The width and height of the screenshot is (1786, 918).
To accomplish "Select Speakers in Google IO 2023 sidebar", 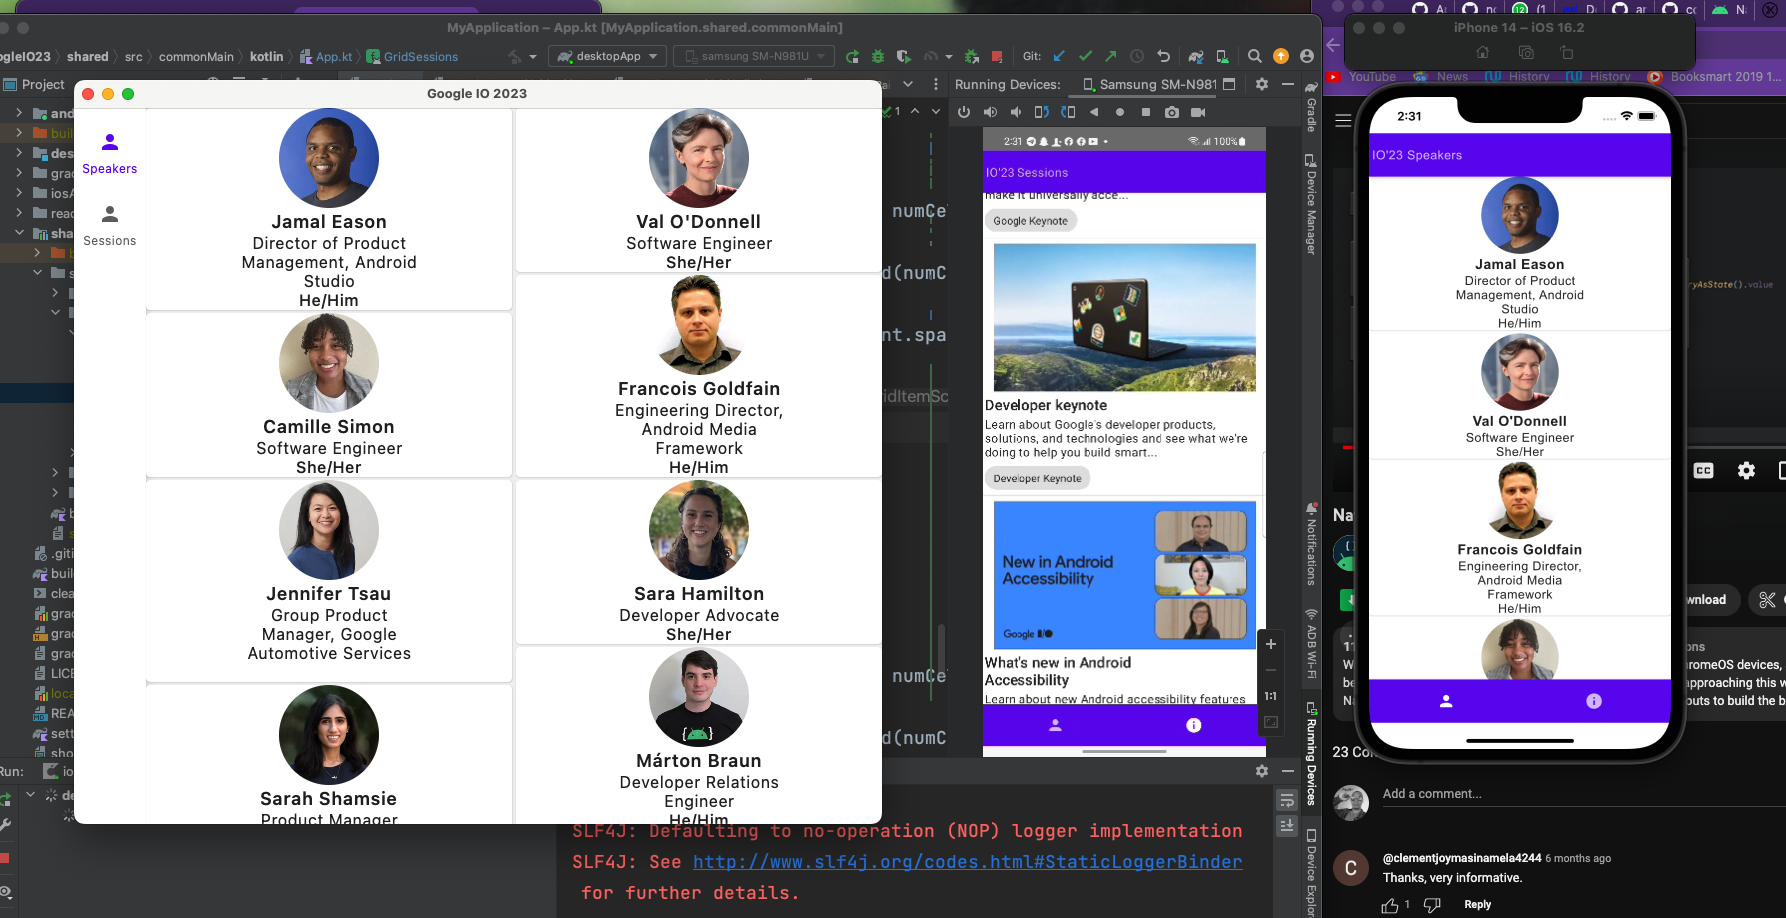I will [110, 154].
